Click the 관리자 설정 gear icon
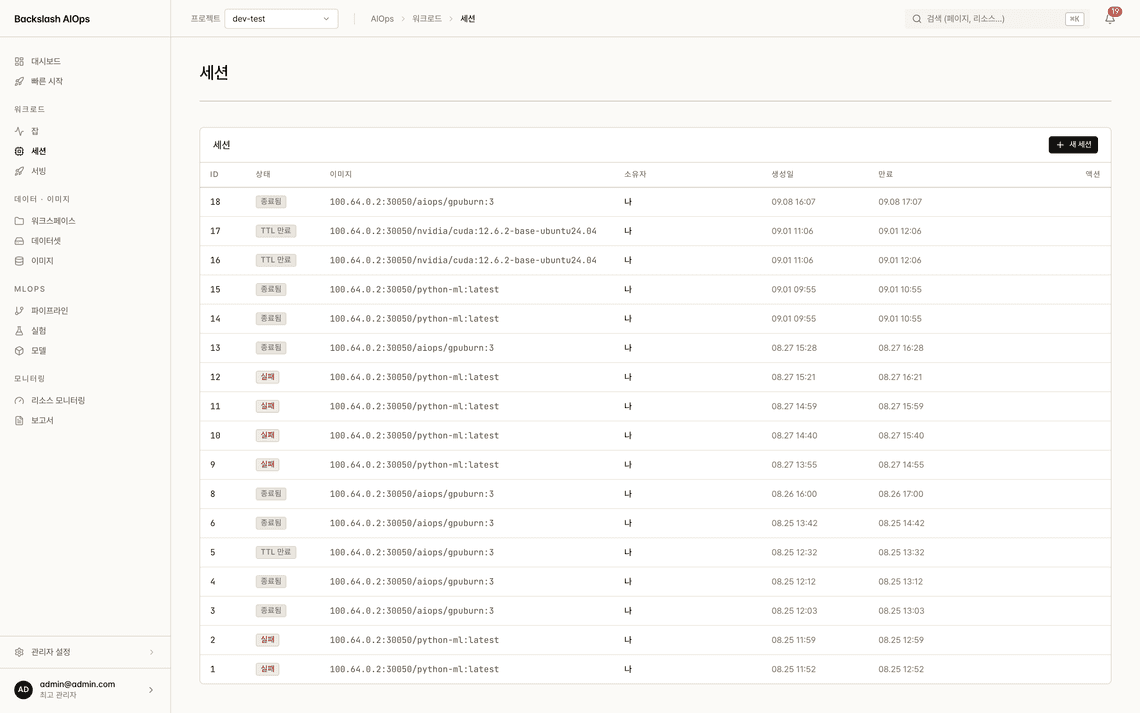This screenshot has width=1140, height=713. (20, 653)
